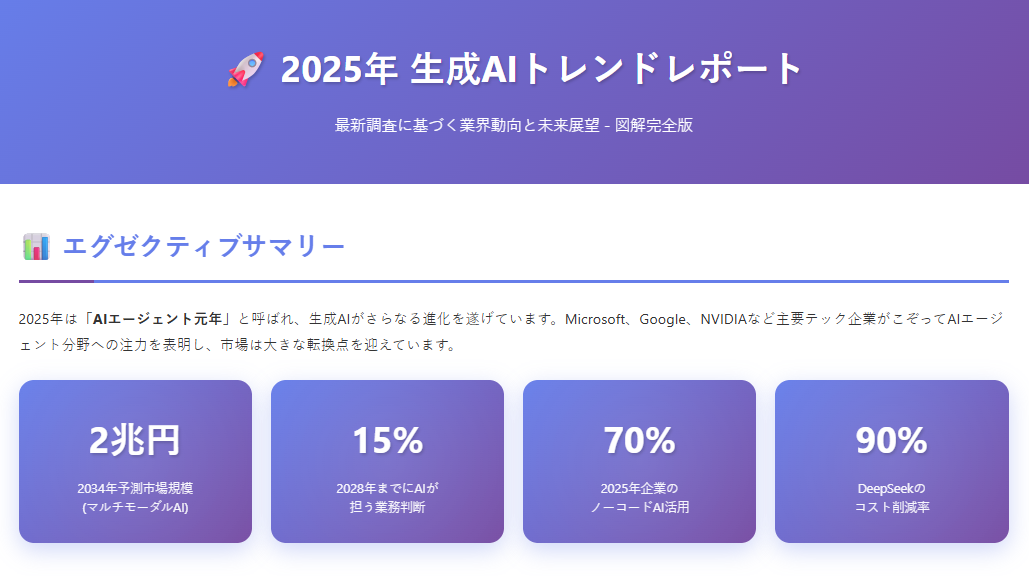Click the word NVIDIA in the summary paragraph

pos(728,319)
